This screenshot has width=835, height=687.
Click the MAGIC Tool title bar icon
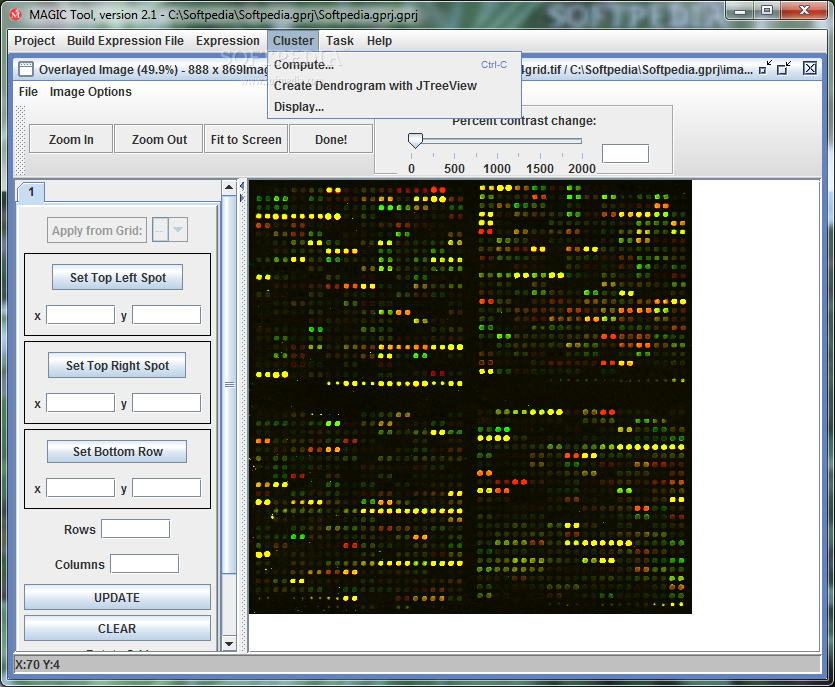(x=16, y=14)
